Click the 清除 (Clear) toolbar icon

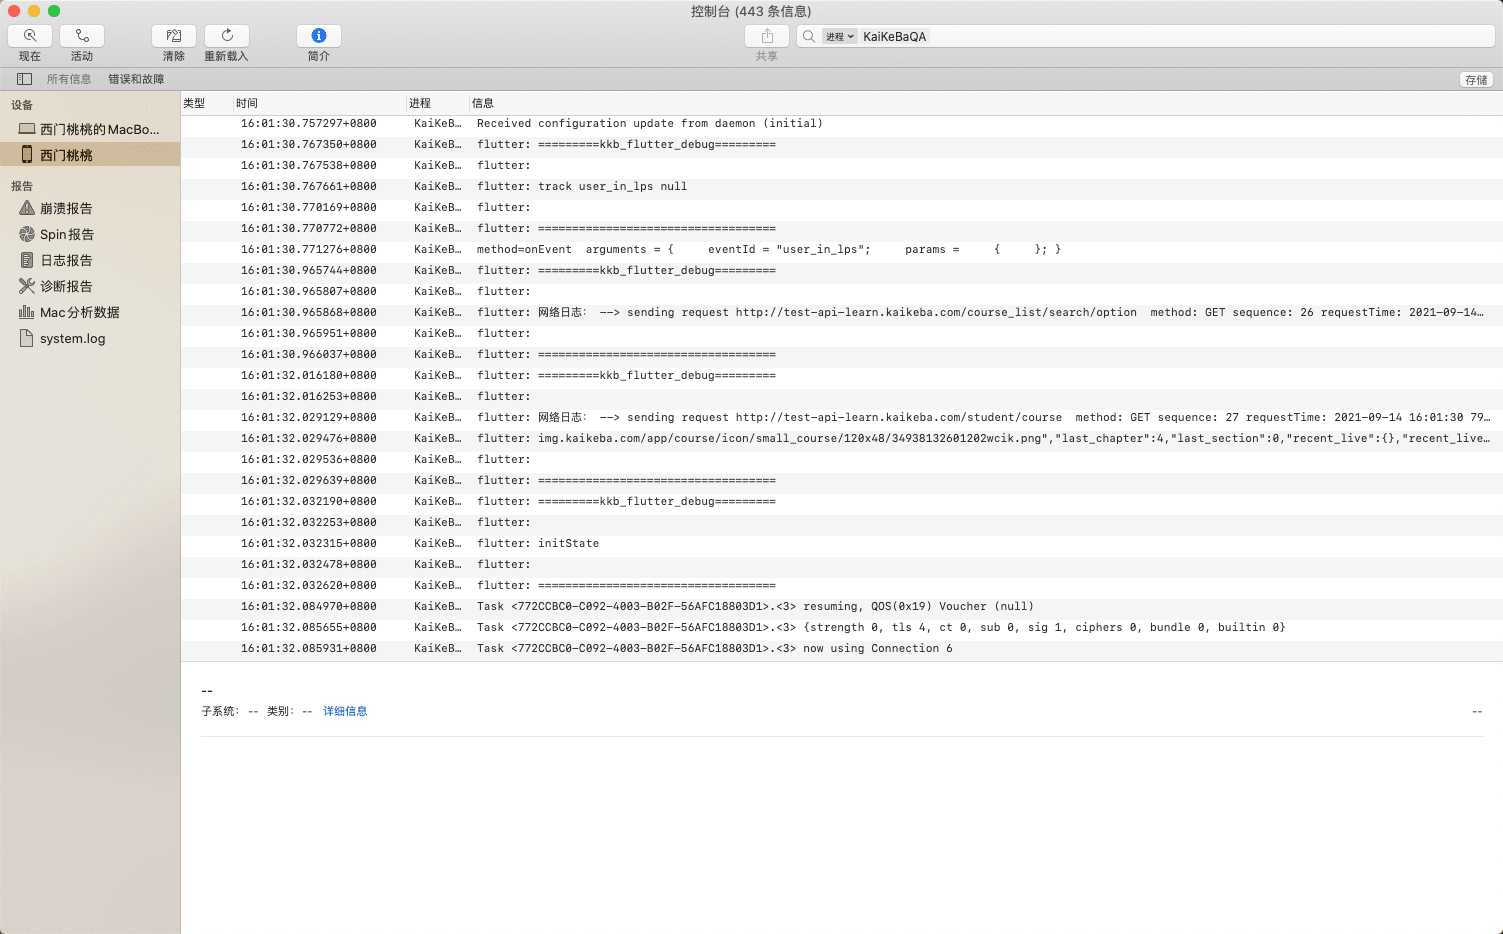click(x=174, y=36)
